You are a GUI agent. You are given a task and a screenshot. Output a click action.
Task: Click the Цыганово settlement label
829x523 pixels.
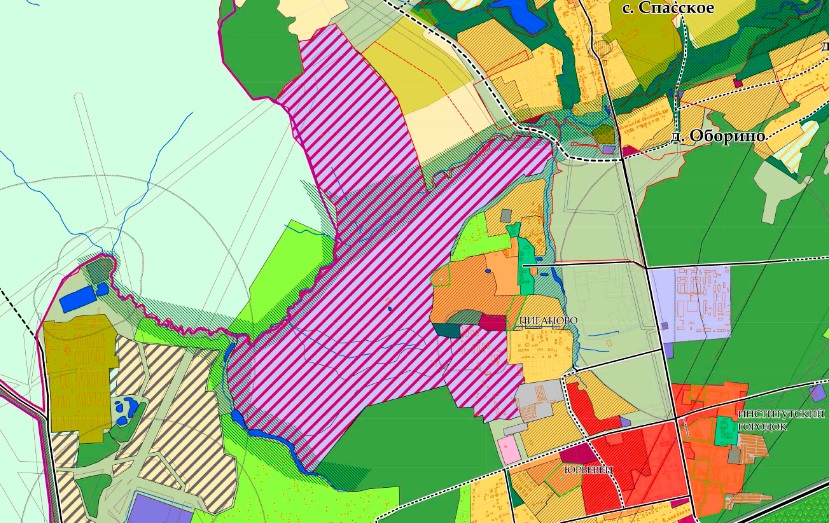pos(547,321)
